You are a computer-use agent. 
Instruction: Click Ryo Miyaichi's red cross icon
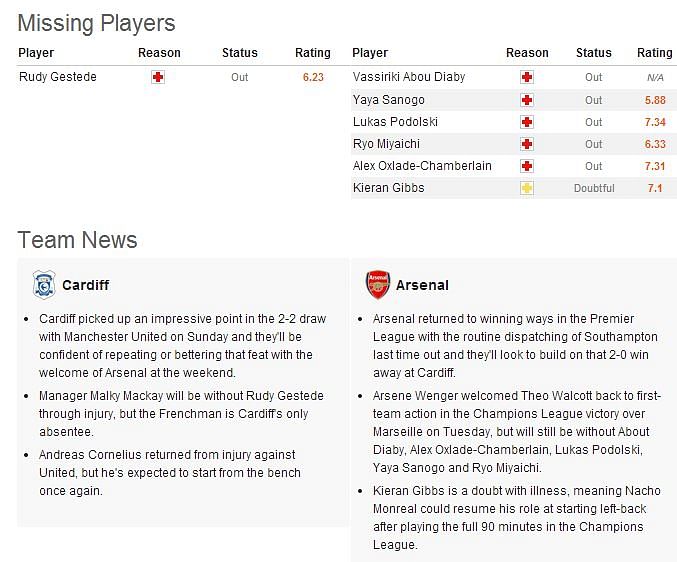click(x=527, y=144)
